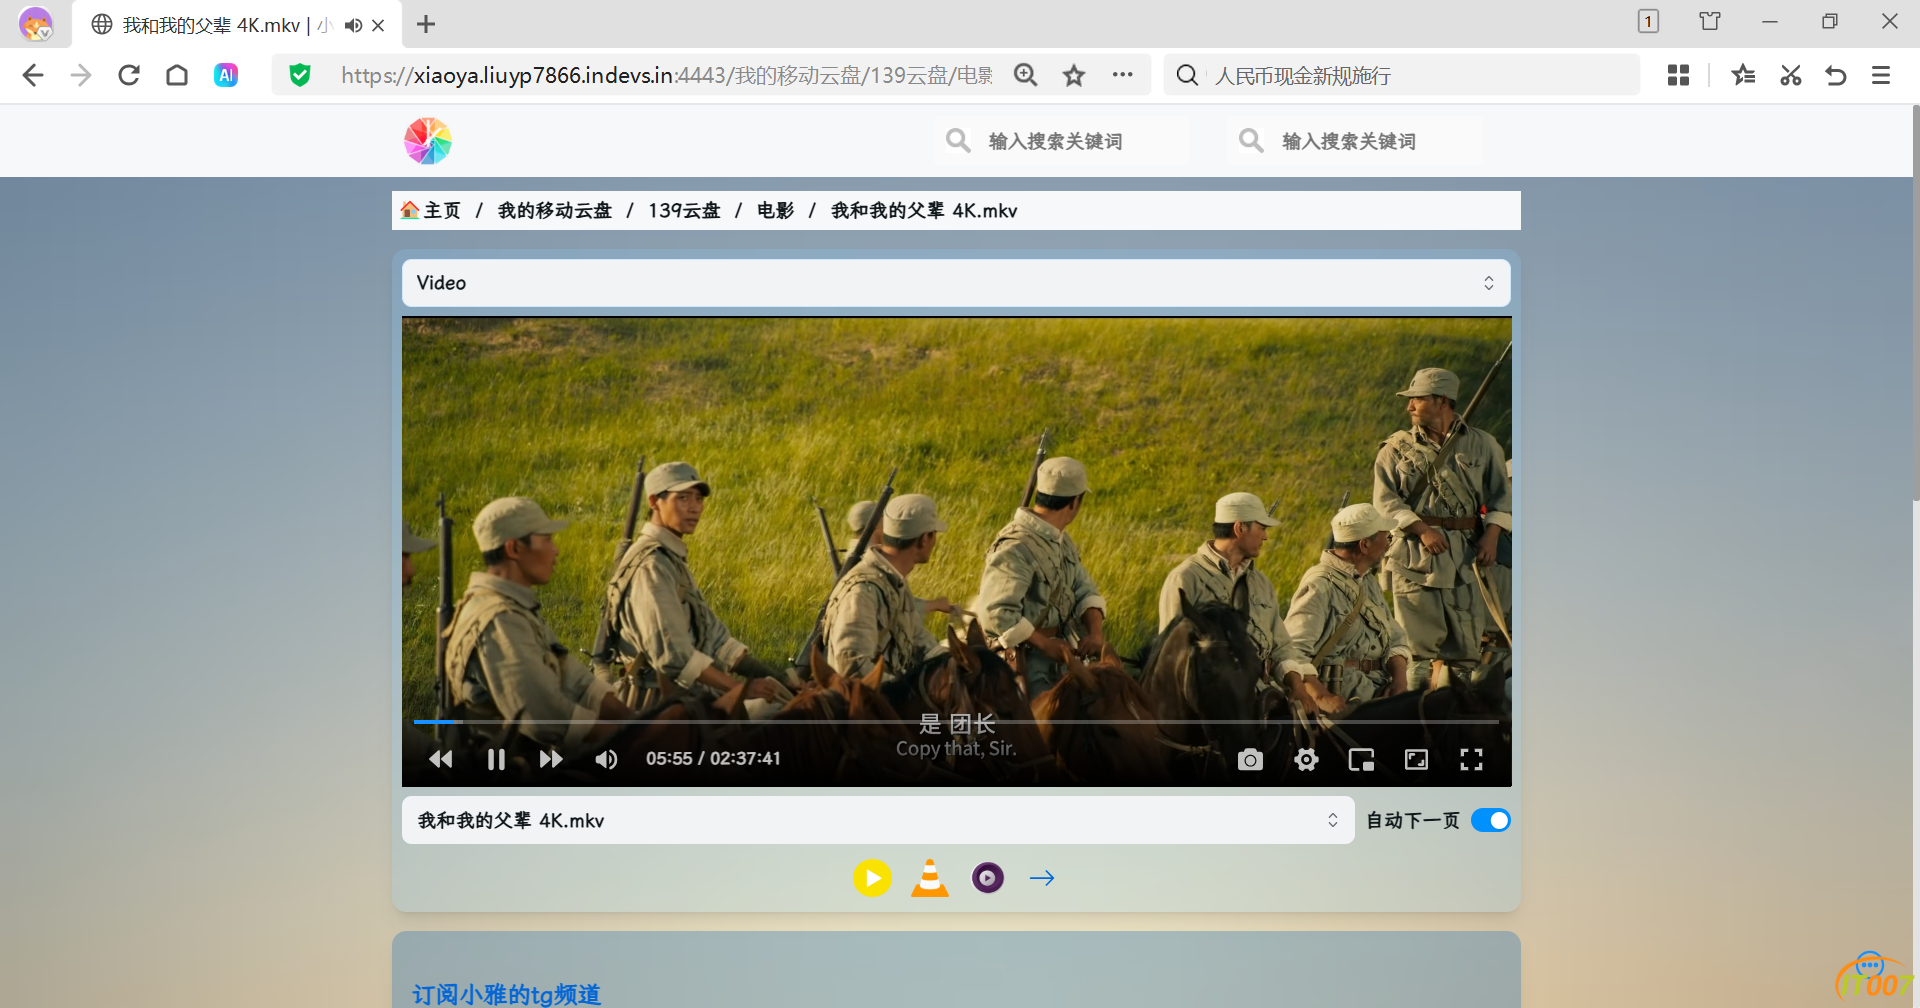Enter fullscreen video mode

(x=1471, y=760)
